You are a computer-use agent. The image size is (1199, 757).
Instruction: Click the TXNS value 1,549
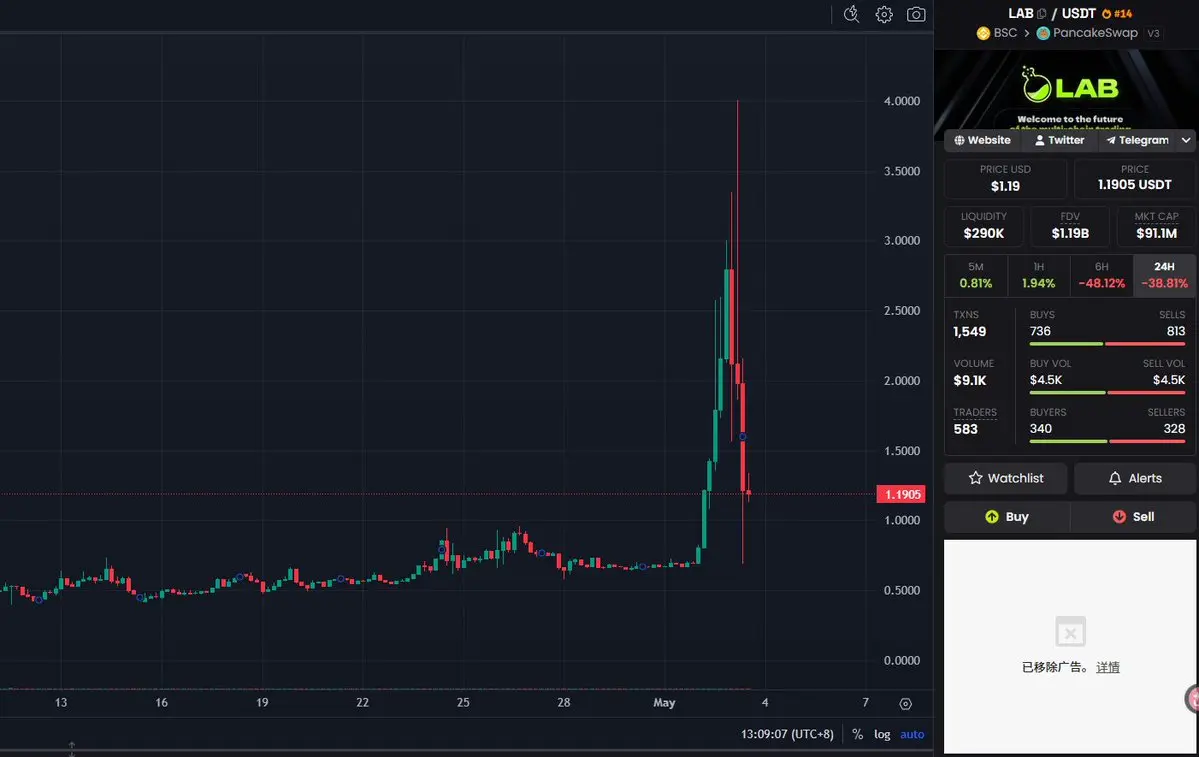click(970, 332)
